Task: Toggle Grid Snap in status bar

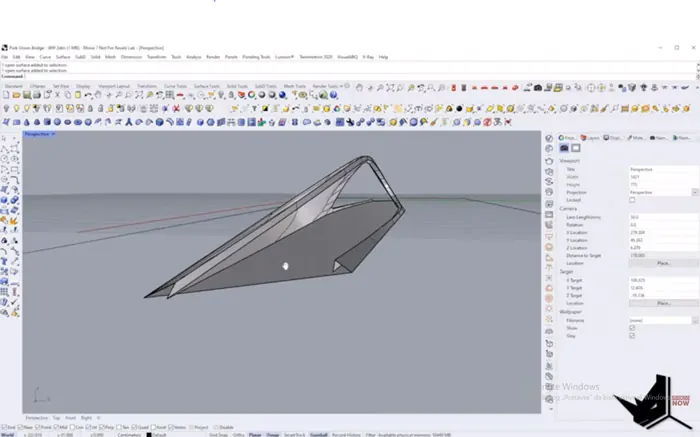Action: [218, 434]
